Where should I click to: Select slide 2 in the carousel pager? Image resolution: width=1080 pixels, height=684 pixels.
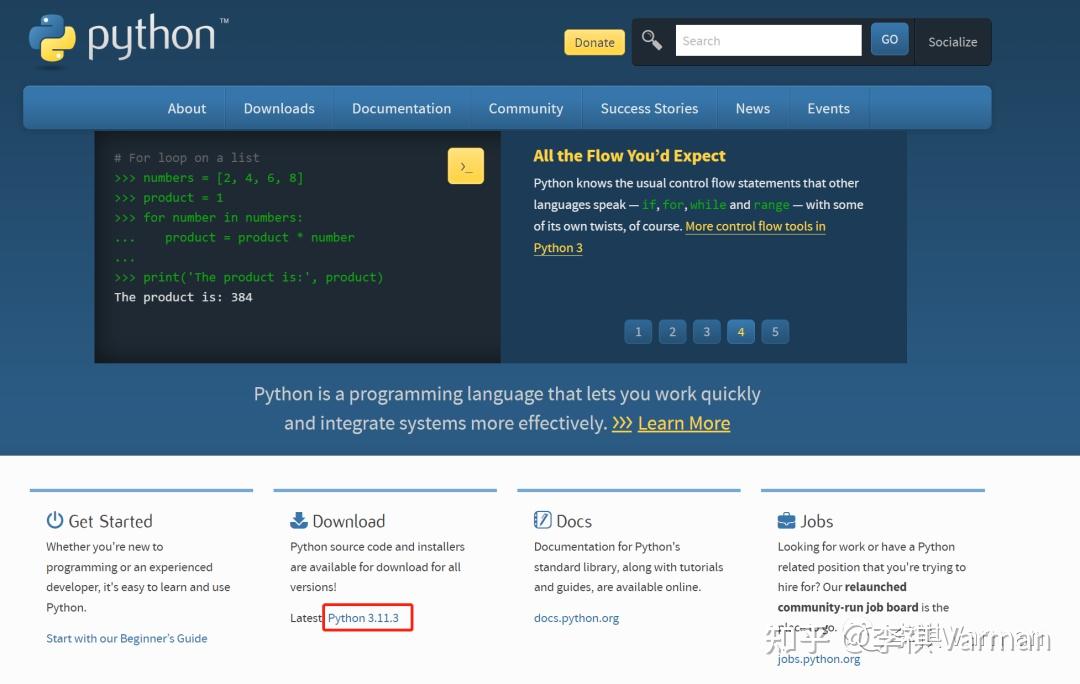(x=672, y=331)
